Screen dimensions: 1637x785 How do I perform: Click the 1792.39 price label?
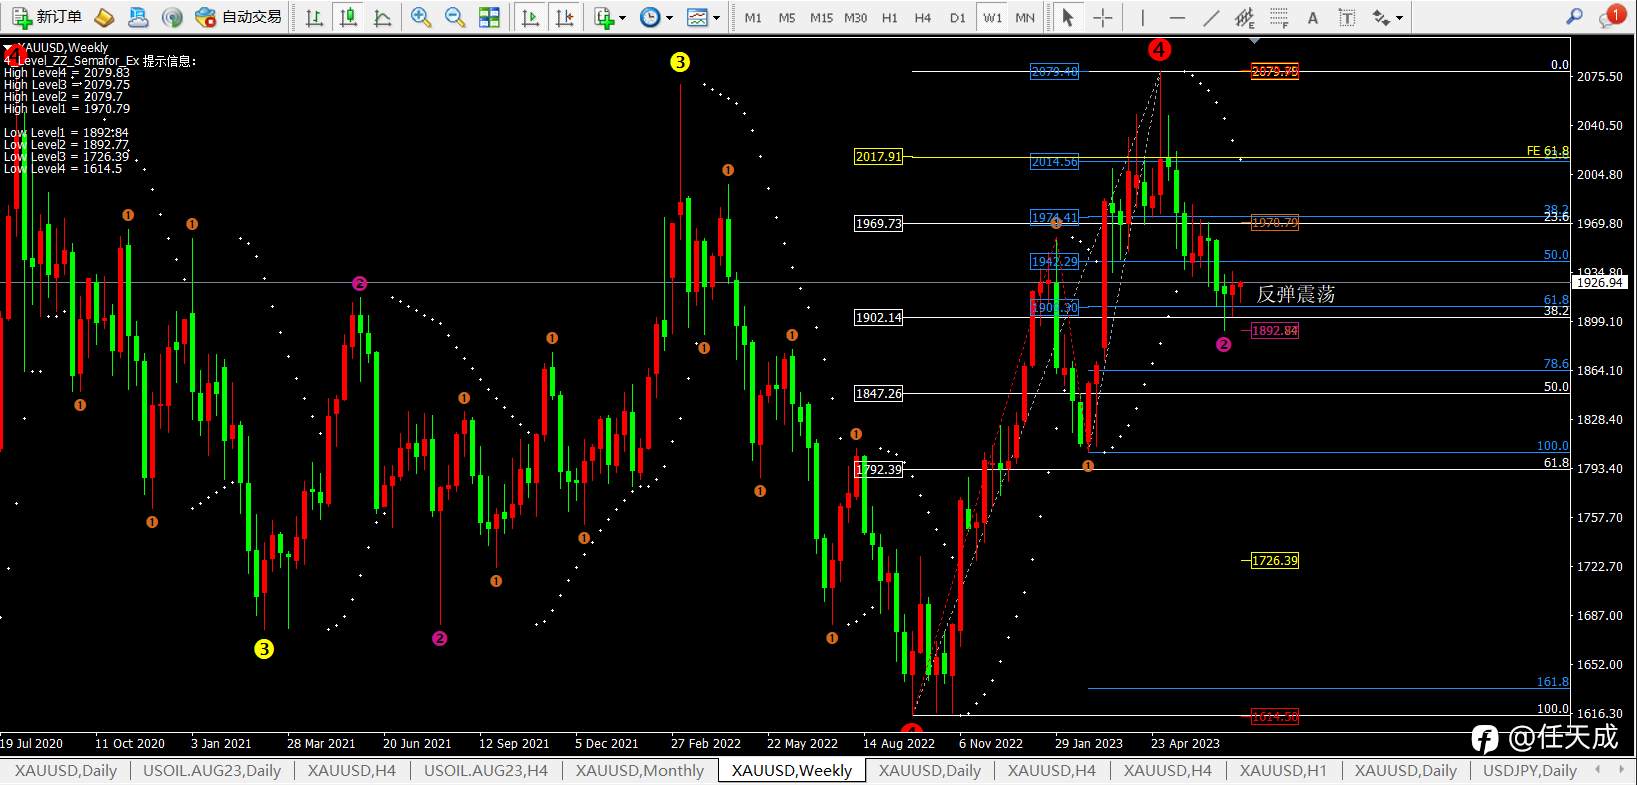point(880,469)
